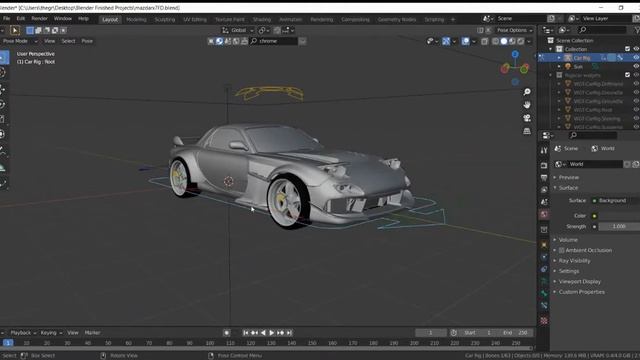
Task: Open the Marker menu in the timeline
Action: [x=92, y=333]
